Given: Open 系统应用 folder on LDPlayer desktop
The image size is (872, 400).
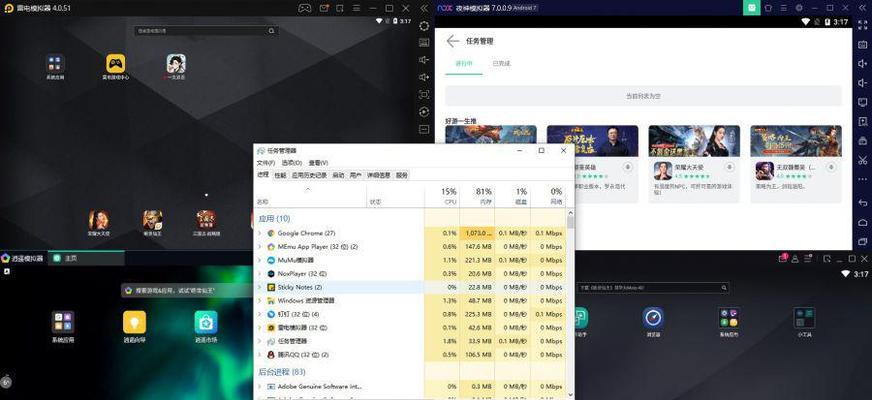Looking at the screenshot, I should coord(55,63).
